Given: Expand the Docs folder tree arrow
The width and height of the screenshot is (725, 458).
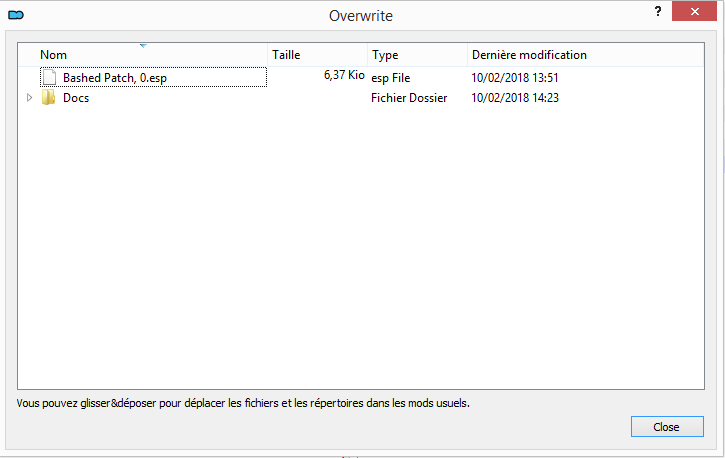Looking at the screenshot, I should [28, 98].
